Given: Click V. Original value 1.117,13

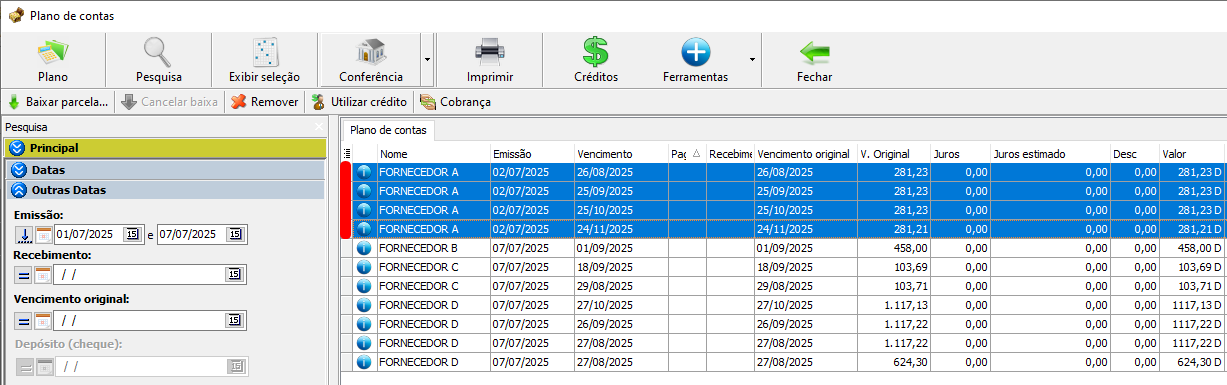Looking at the screenshot, I should [x=893, y=305].
